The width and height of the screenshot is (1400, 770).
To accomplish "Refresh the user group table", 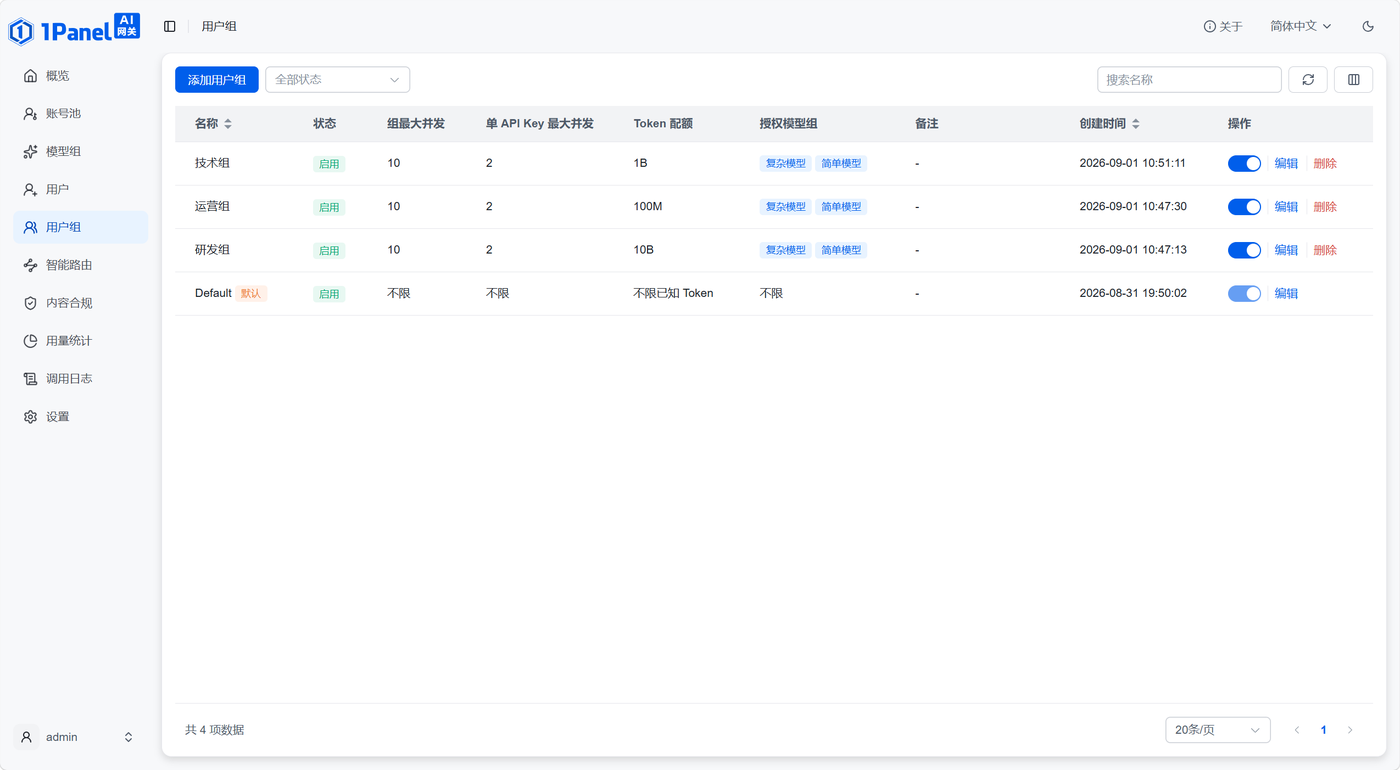I will click(x=1308, y=80).
